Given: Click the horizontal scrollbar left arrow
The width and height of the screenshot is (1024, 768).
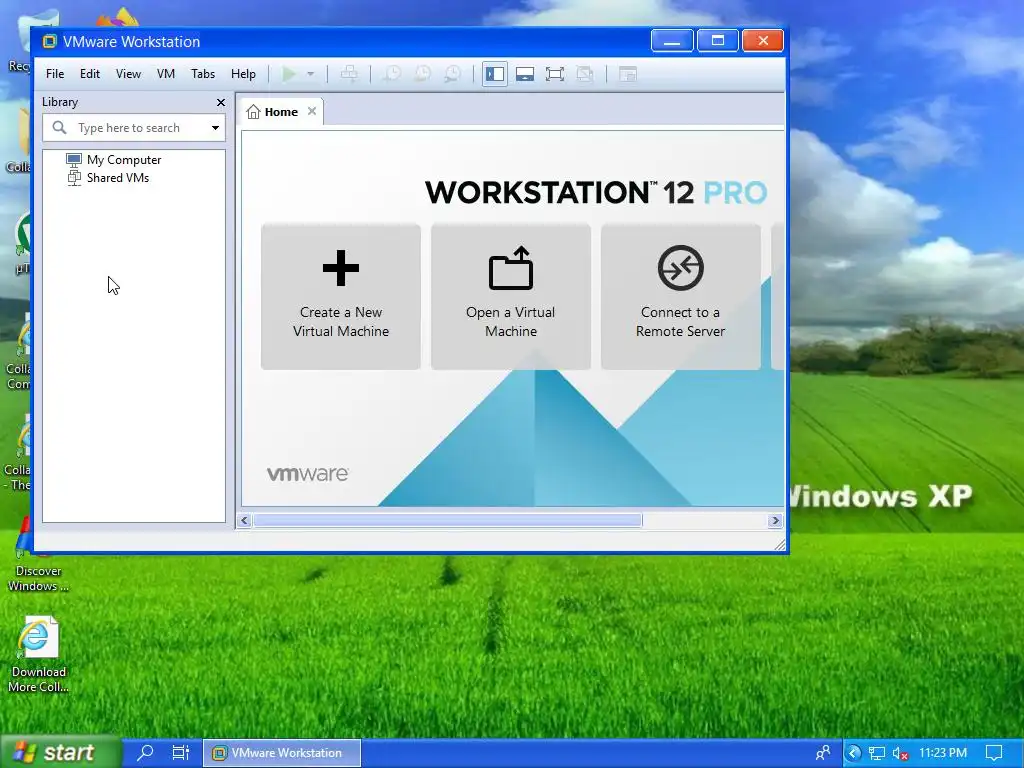Looking at the screenshot, I should click(x=244, y=520).
